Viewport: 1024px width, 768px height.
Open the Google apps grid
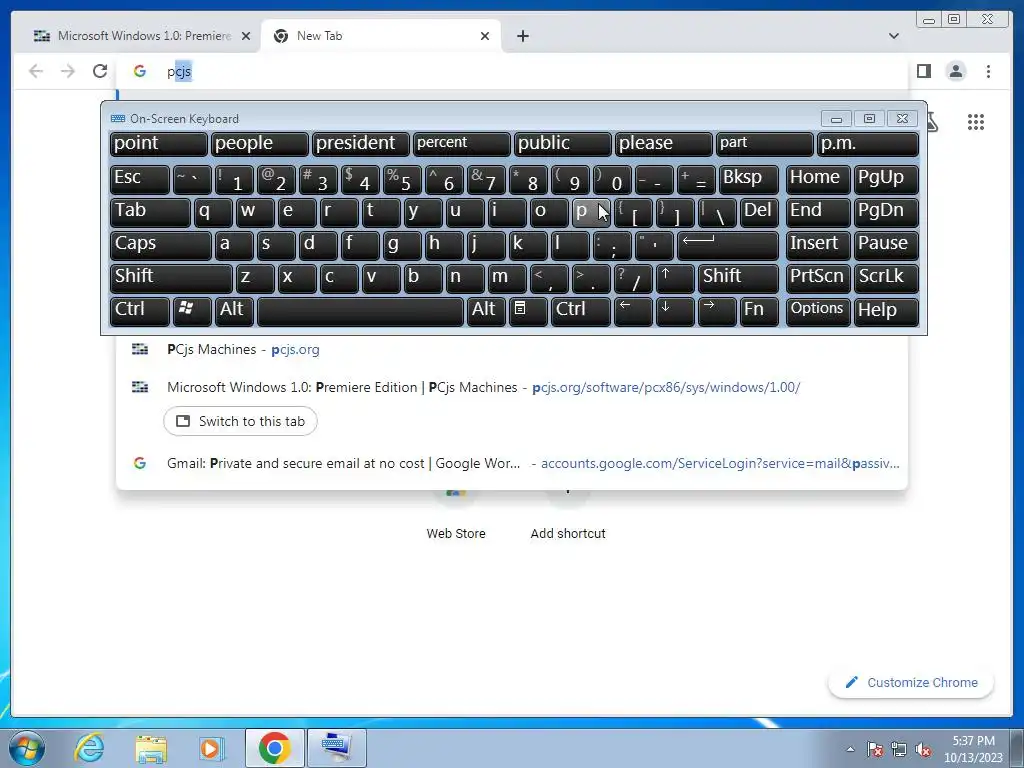click(x=976, y=121)
